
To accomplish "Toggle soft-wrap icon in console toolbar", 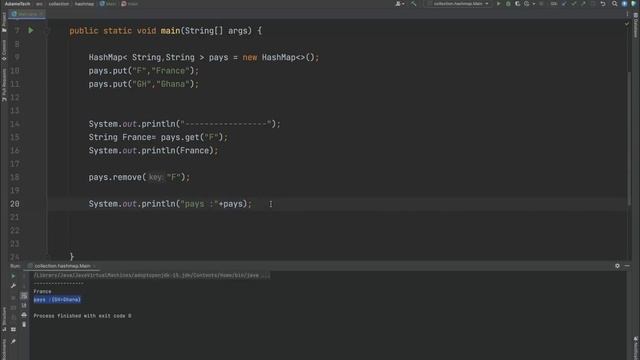I will (x=24, y=296).
